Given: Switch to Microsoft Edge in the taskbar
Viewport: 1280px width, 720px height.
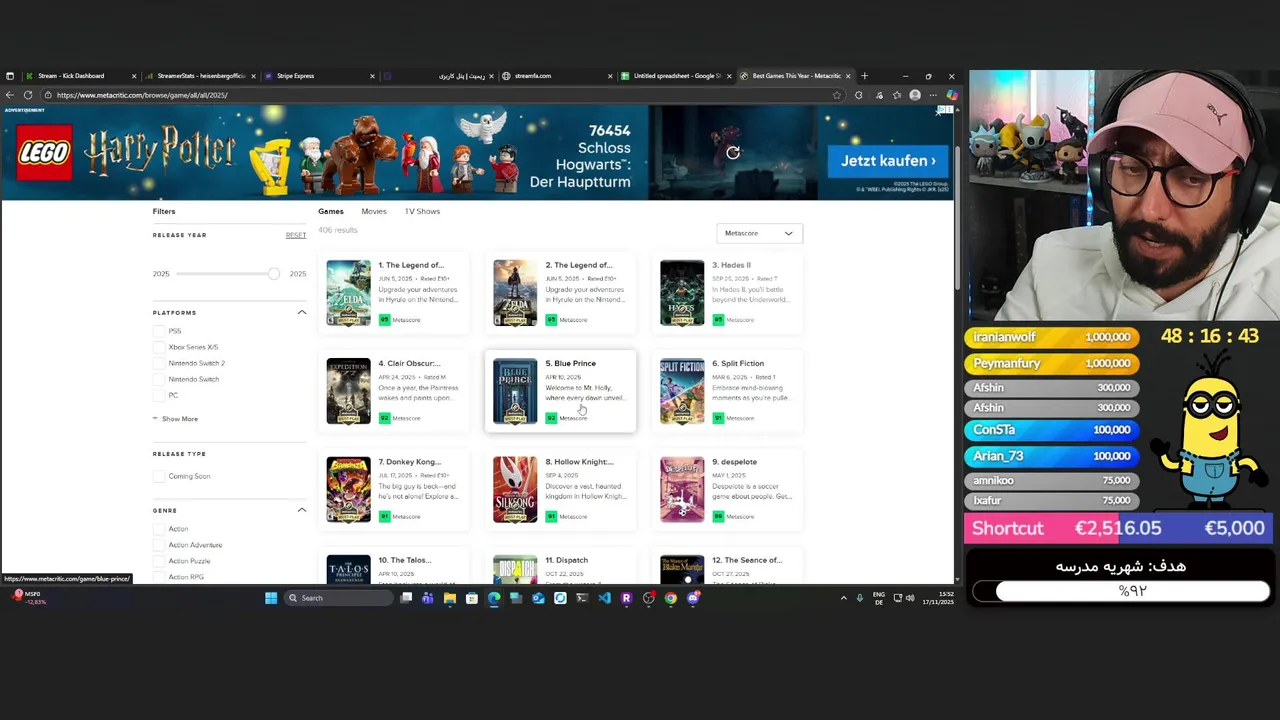Looking at the screenshot, I should [x=494, y=598].
